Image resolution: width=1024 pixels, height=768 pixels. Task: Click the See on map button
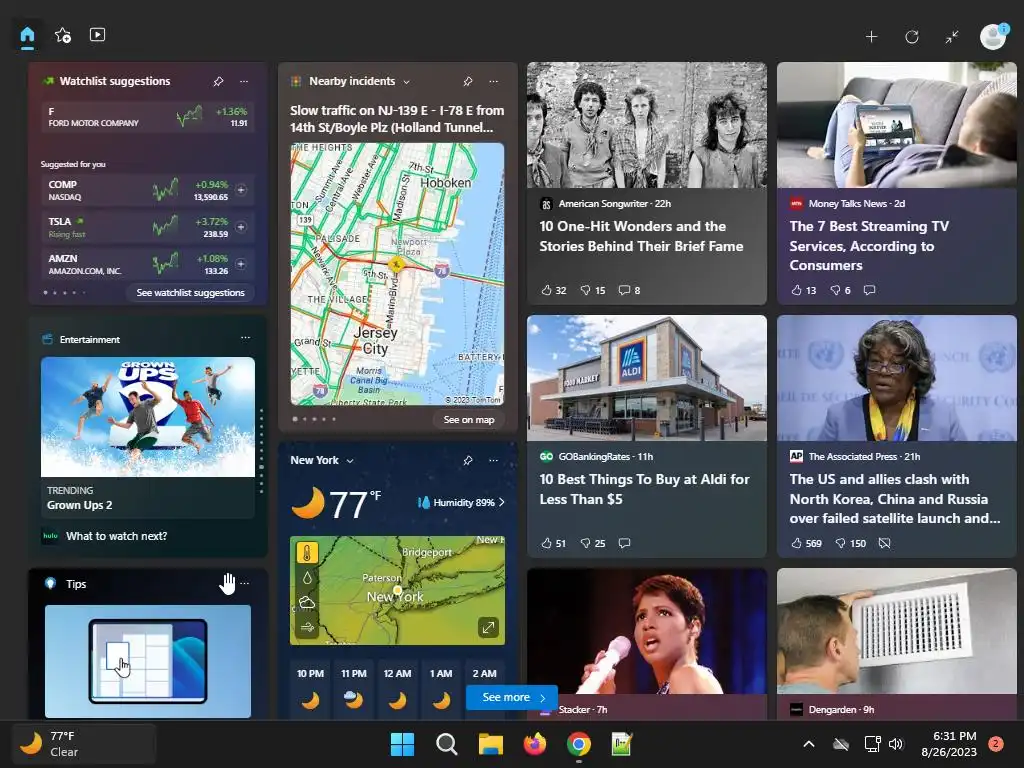[x=468, y=419]
